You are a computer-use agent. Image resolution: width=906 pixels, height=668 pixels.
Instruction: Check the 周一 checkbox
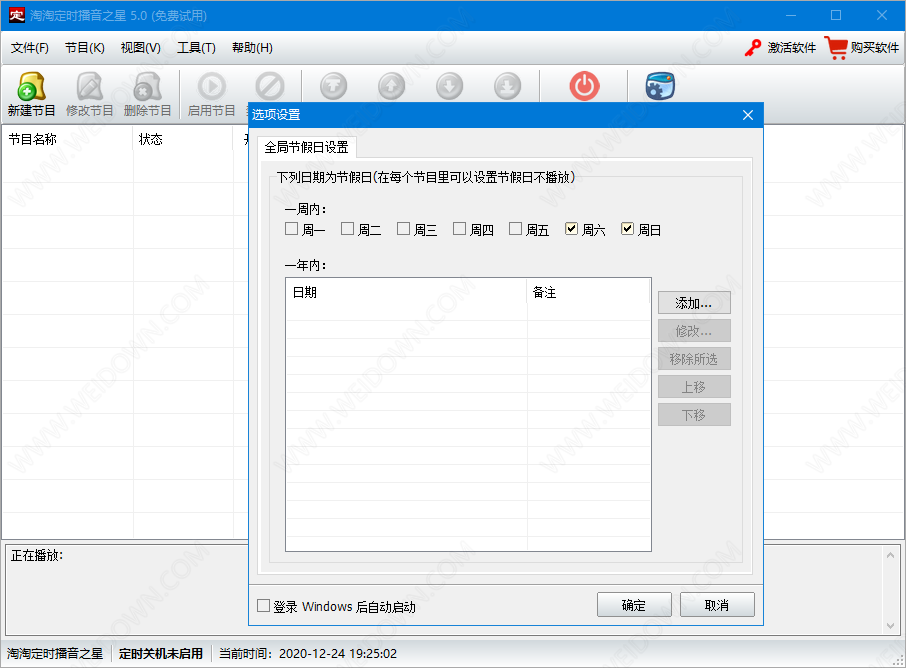pos(291,229)
